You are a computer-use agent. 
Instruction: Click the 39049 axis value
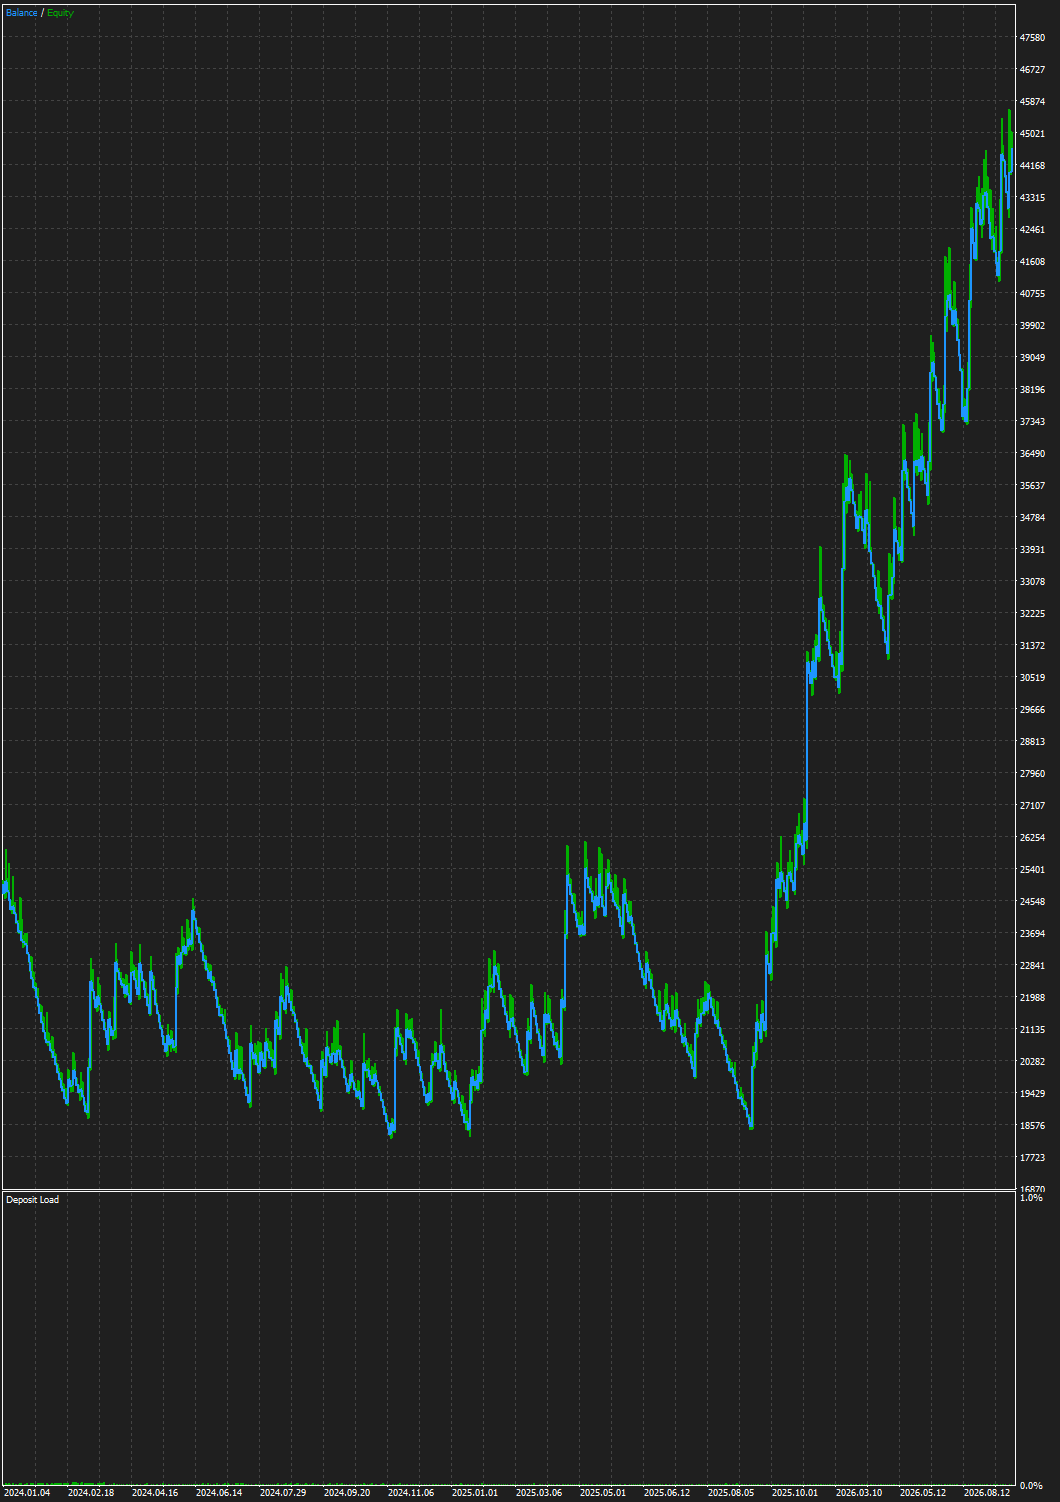[1032, 358]
